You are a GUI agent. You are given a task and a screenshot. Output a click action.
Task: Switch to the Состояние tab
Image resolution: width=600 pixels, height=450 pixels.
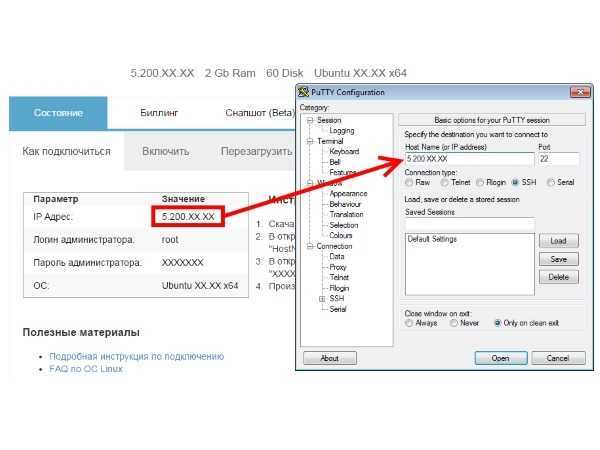pos(58,113)
